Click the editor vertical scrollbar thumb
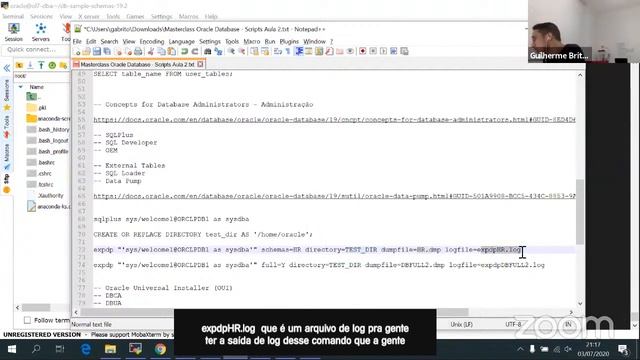Screen dimensions: 640x360 580,212
